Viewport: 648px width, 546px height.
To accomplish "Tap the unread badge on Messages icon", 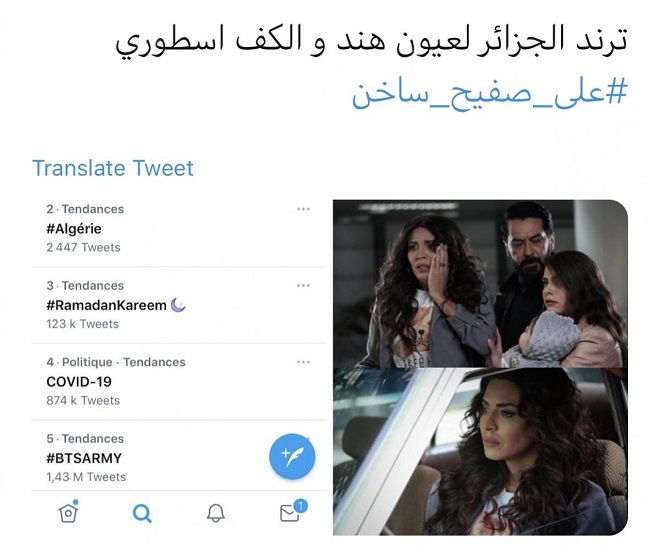I will [300, 506].
